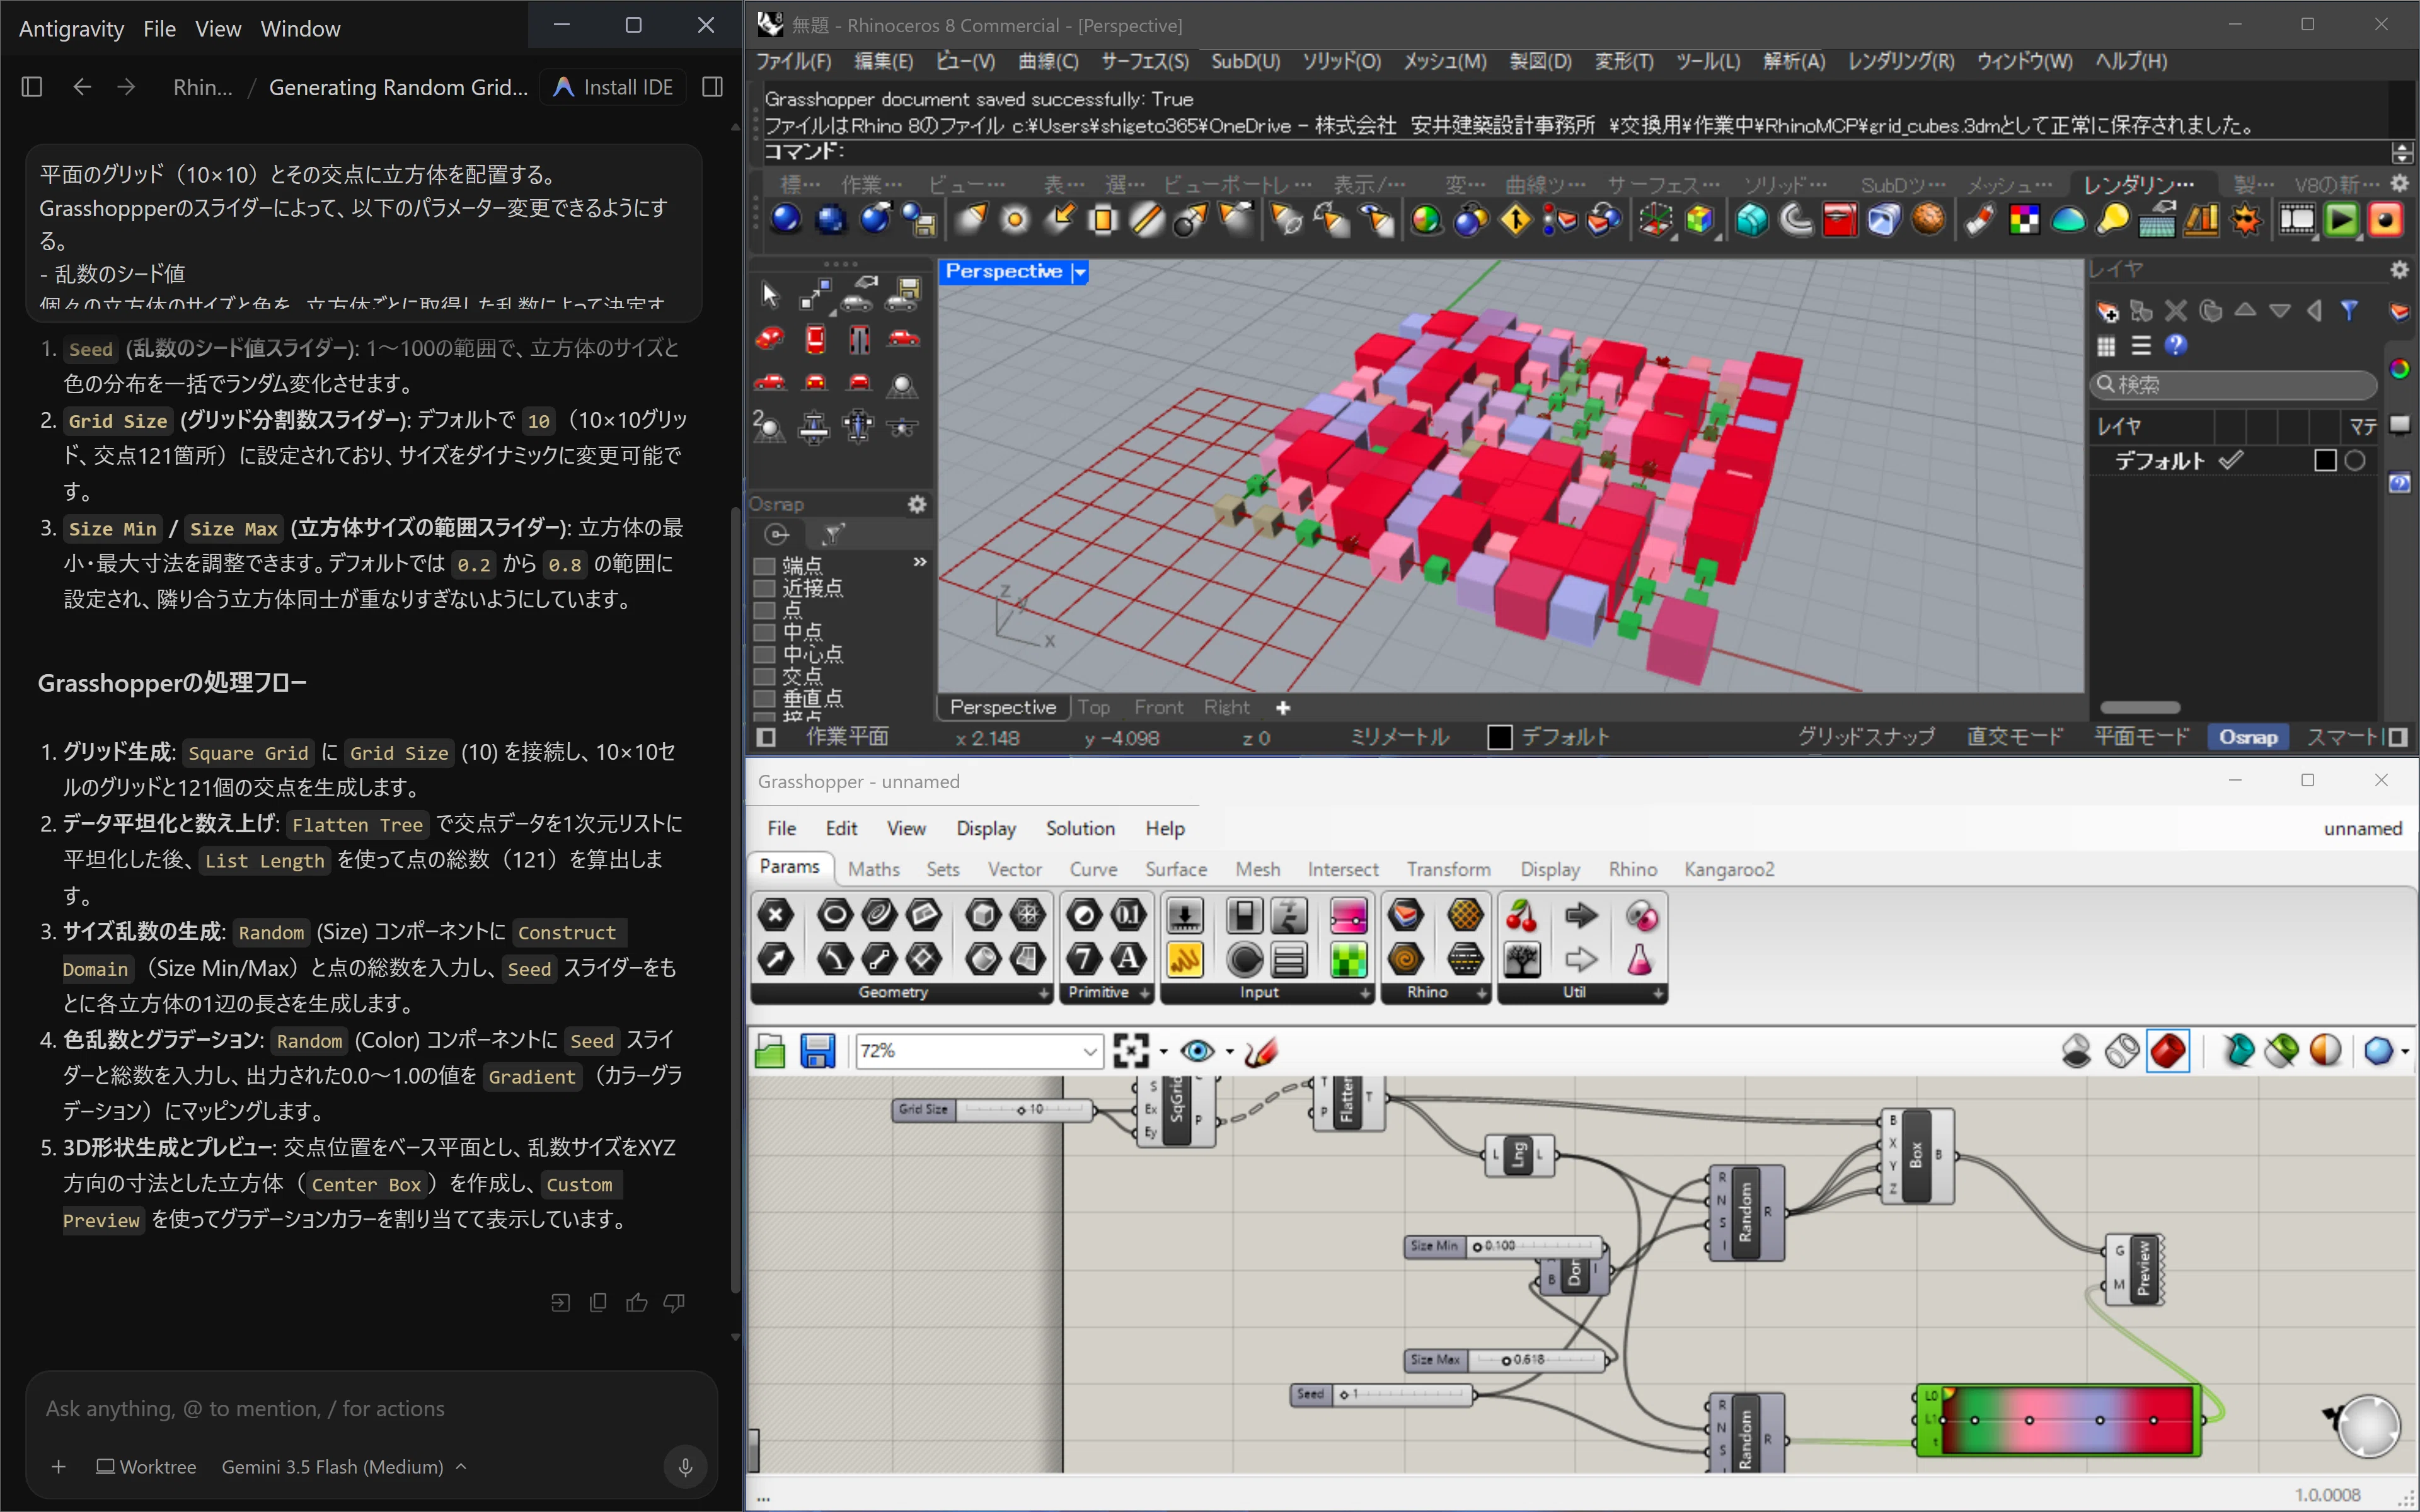
Task: Expand the Primitive panel with its plus
Action: tap(1145, 993)
